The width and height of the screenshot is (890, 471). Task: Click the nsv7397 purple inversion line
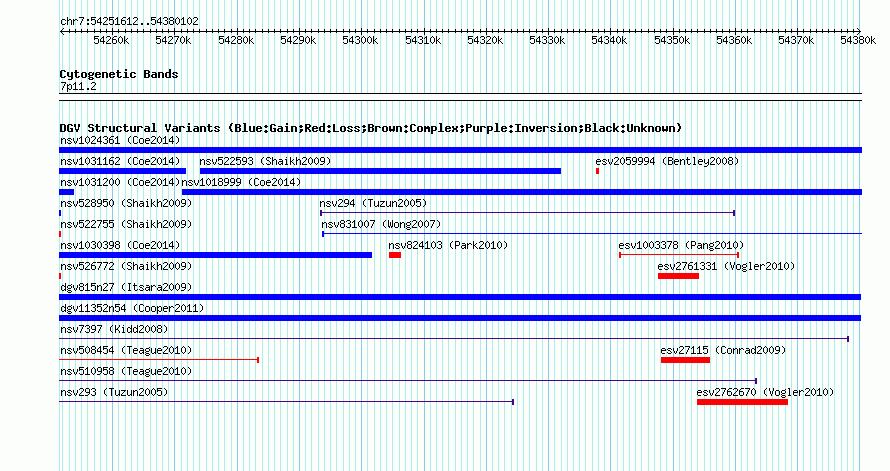click(454, 339)
